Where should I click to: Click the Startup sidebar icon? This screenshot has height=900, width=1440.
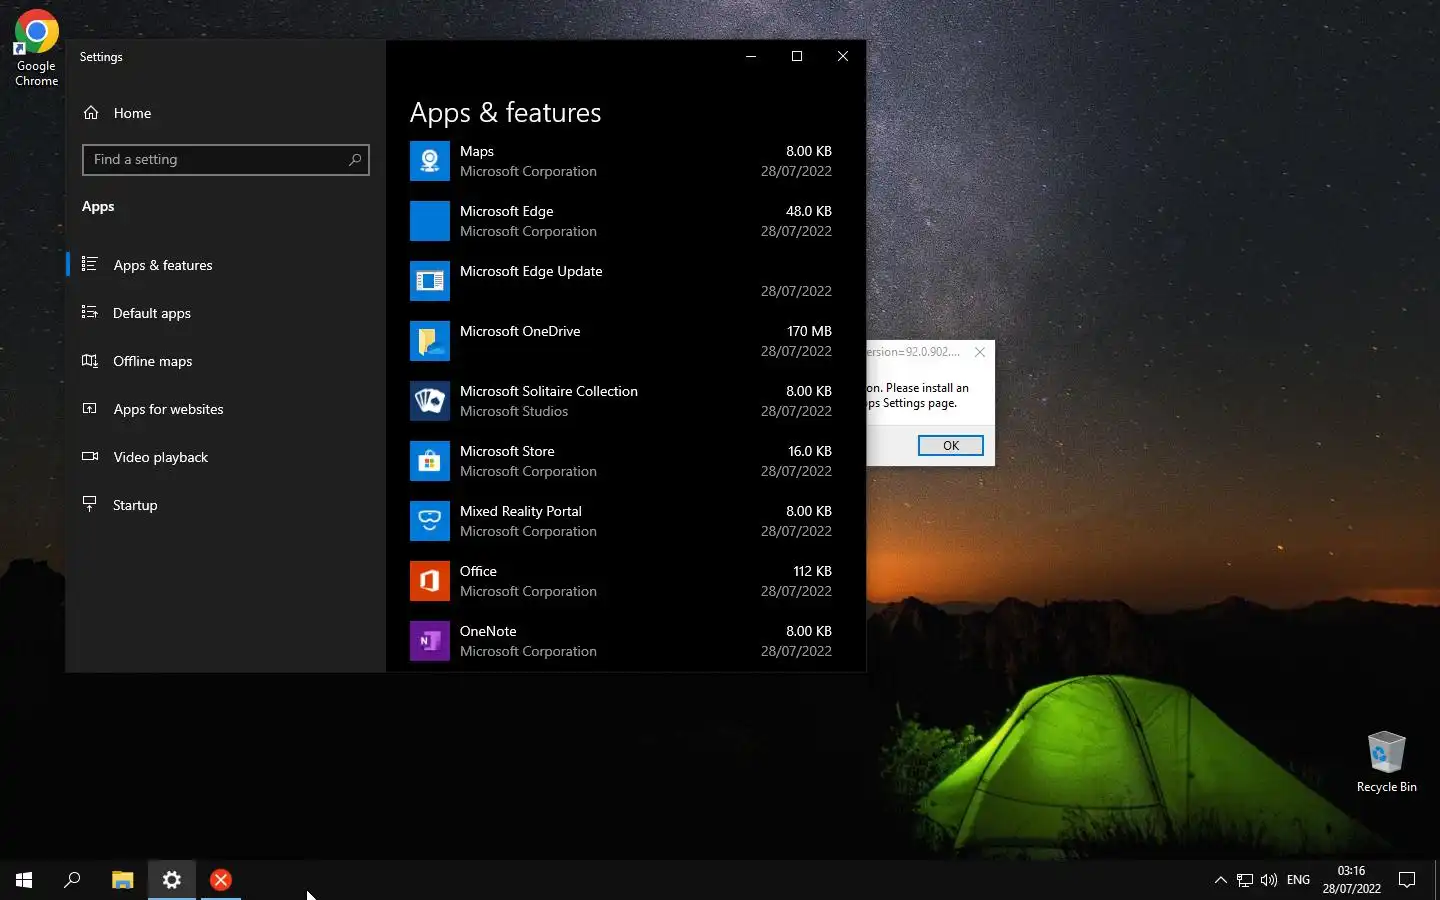tap(90, 504)
